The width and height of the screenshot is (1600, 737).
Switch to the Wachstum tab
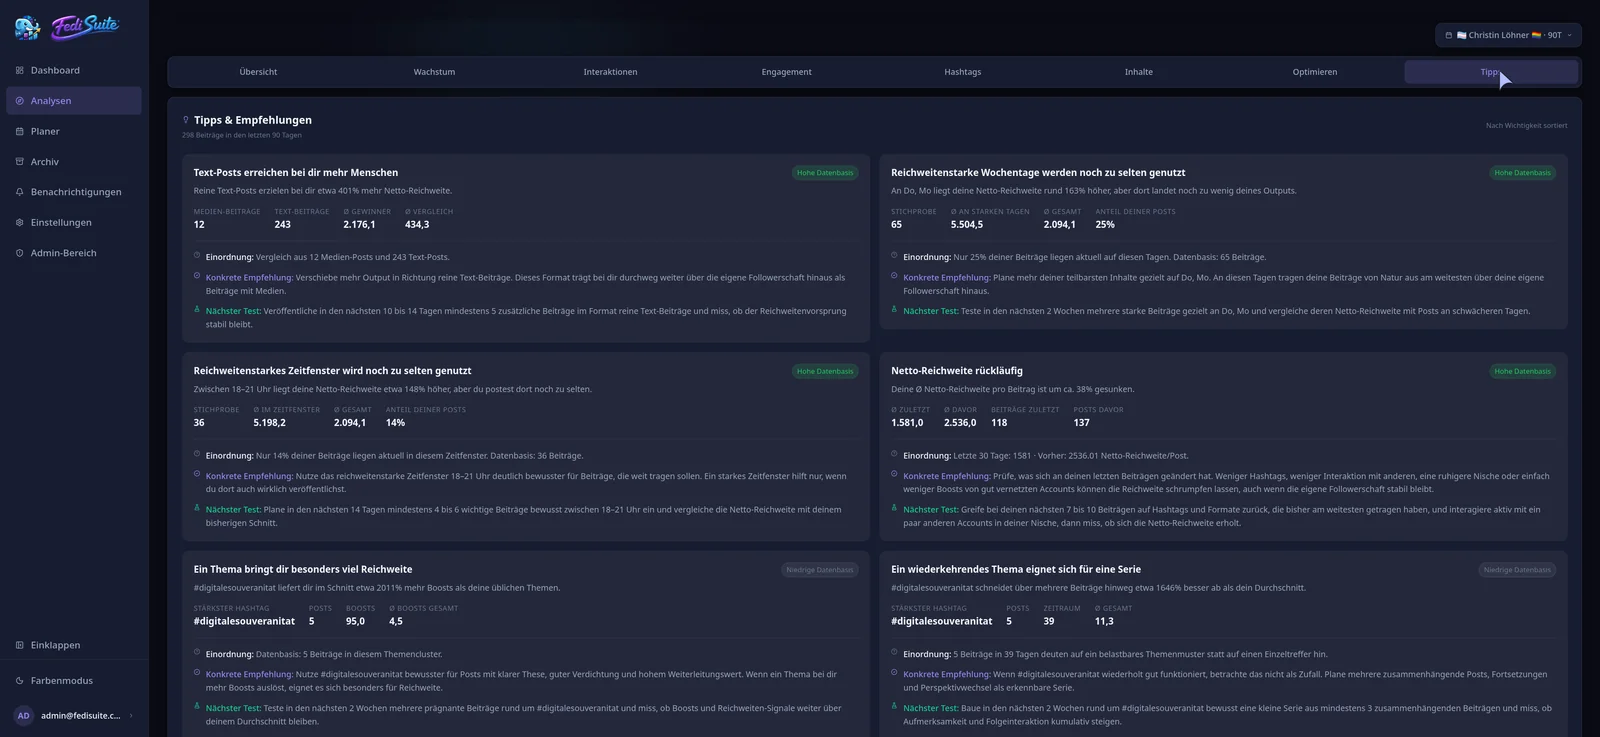point(434,72)
